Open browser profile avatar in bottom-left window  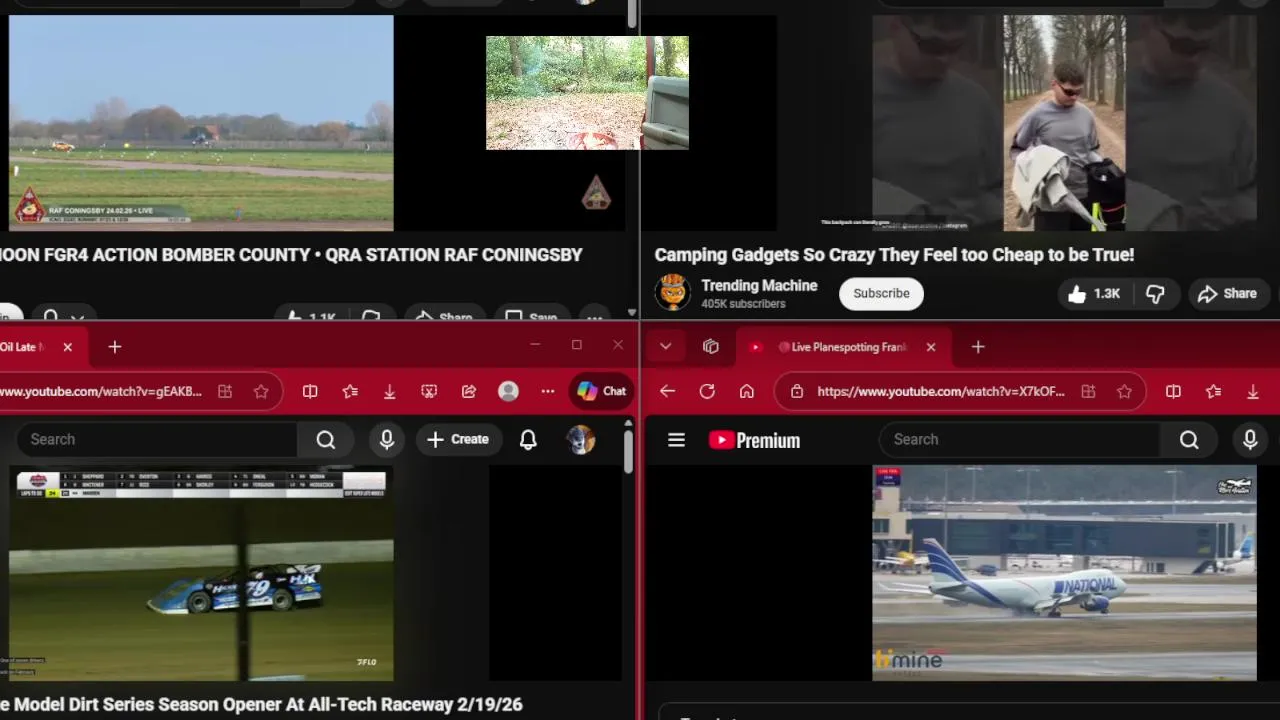(x=508, y=392)
